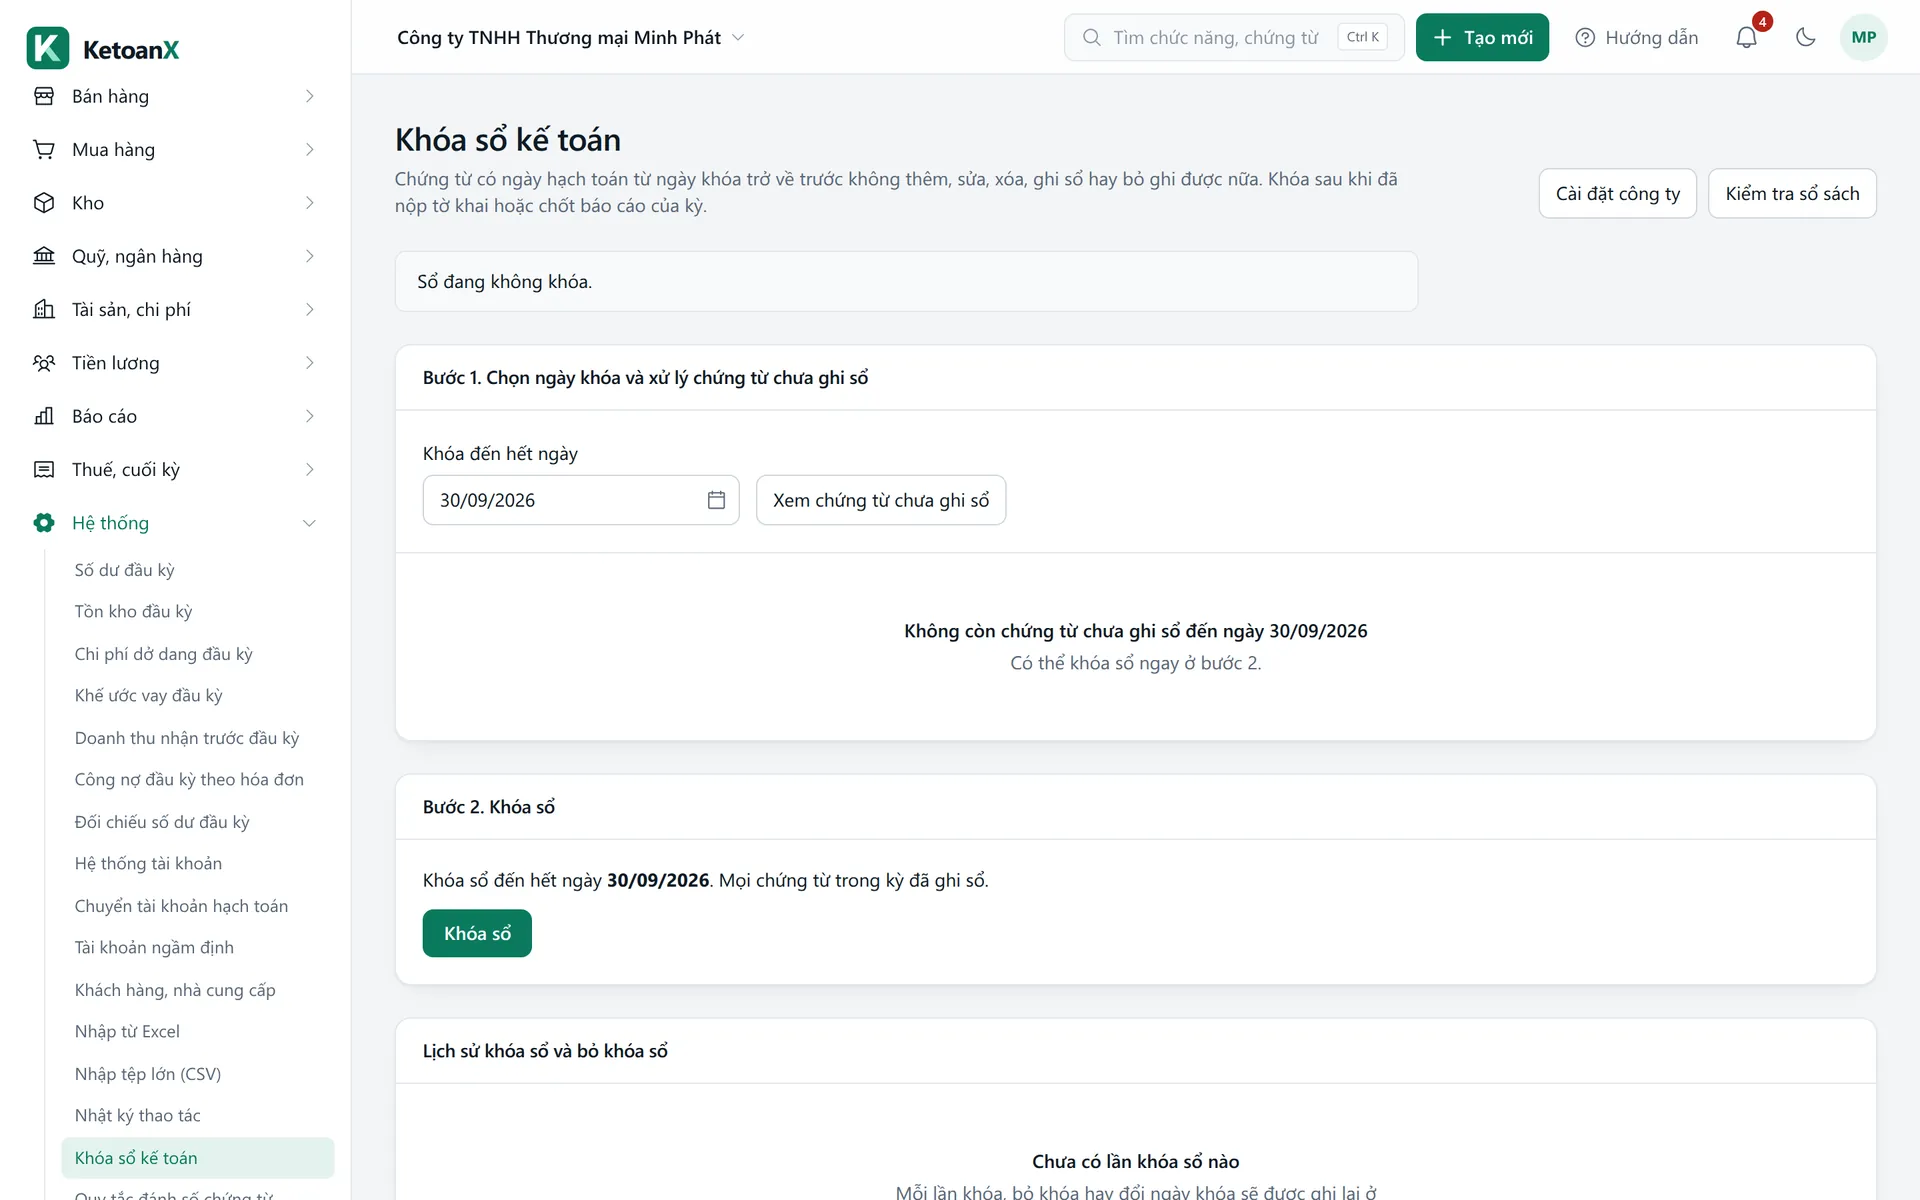Image resolution: width=1920 pixels, height=1200 pixels.
Task: Click the Khóa đến hết ngày date field
Action: point(581,500)
